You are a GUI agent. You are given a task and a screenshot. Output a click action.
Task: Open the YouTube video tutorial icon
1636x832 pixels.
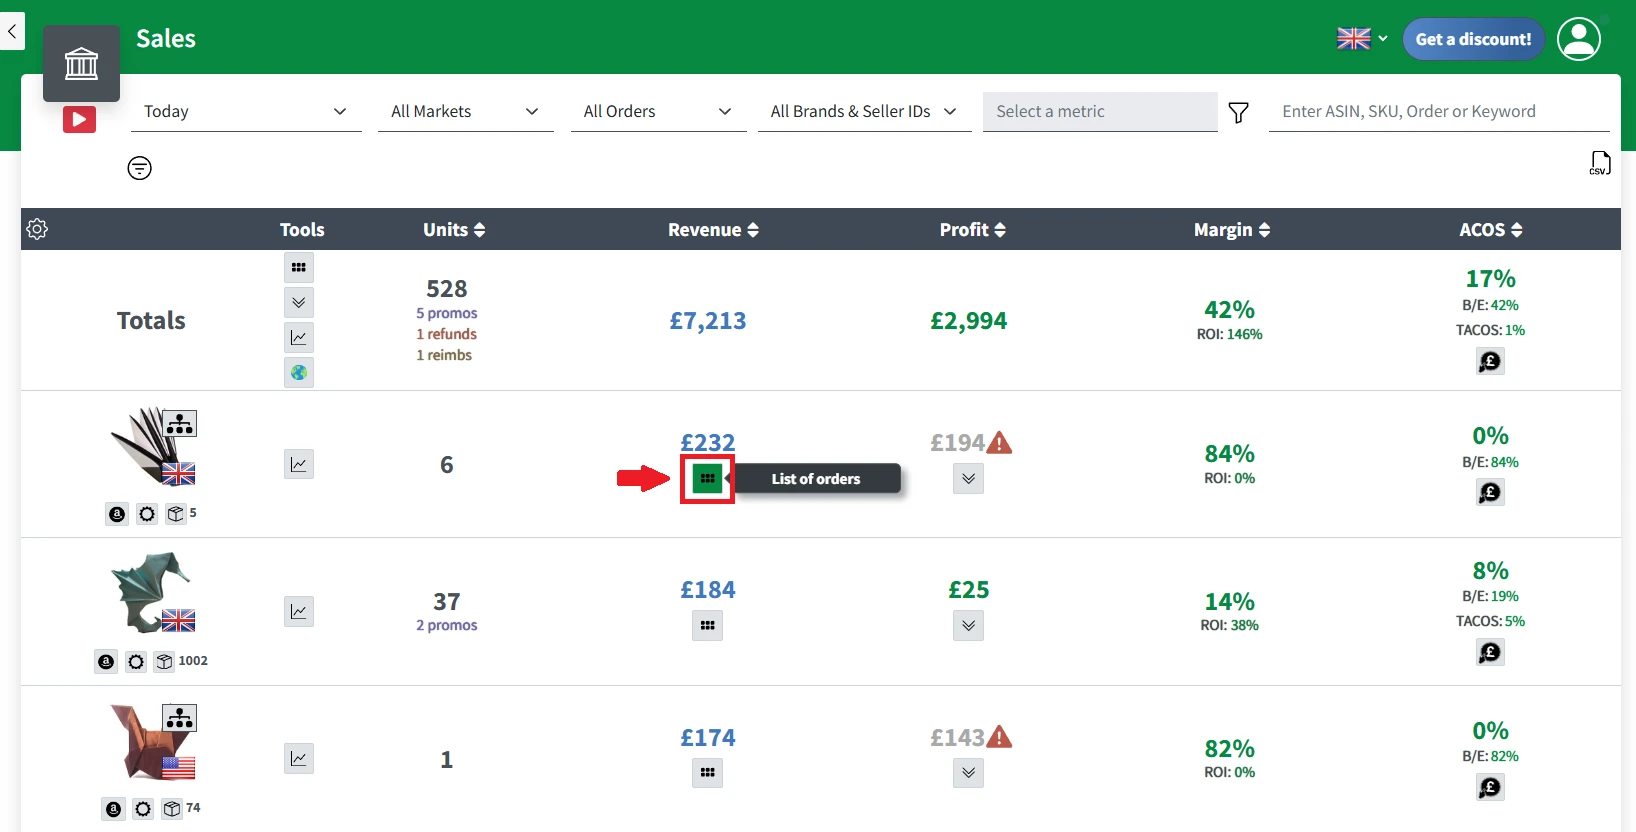79,120
